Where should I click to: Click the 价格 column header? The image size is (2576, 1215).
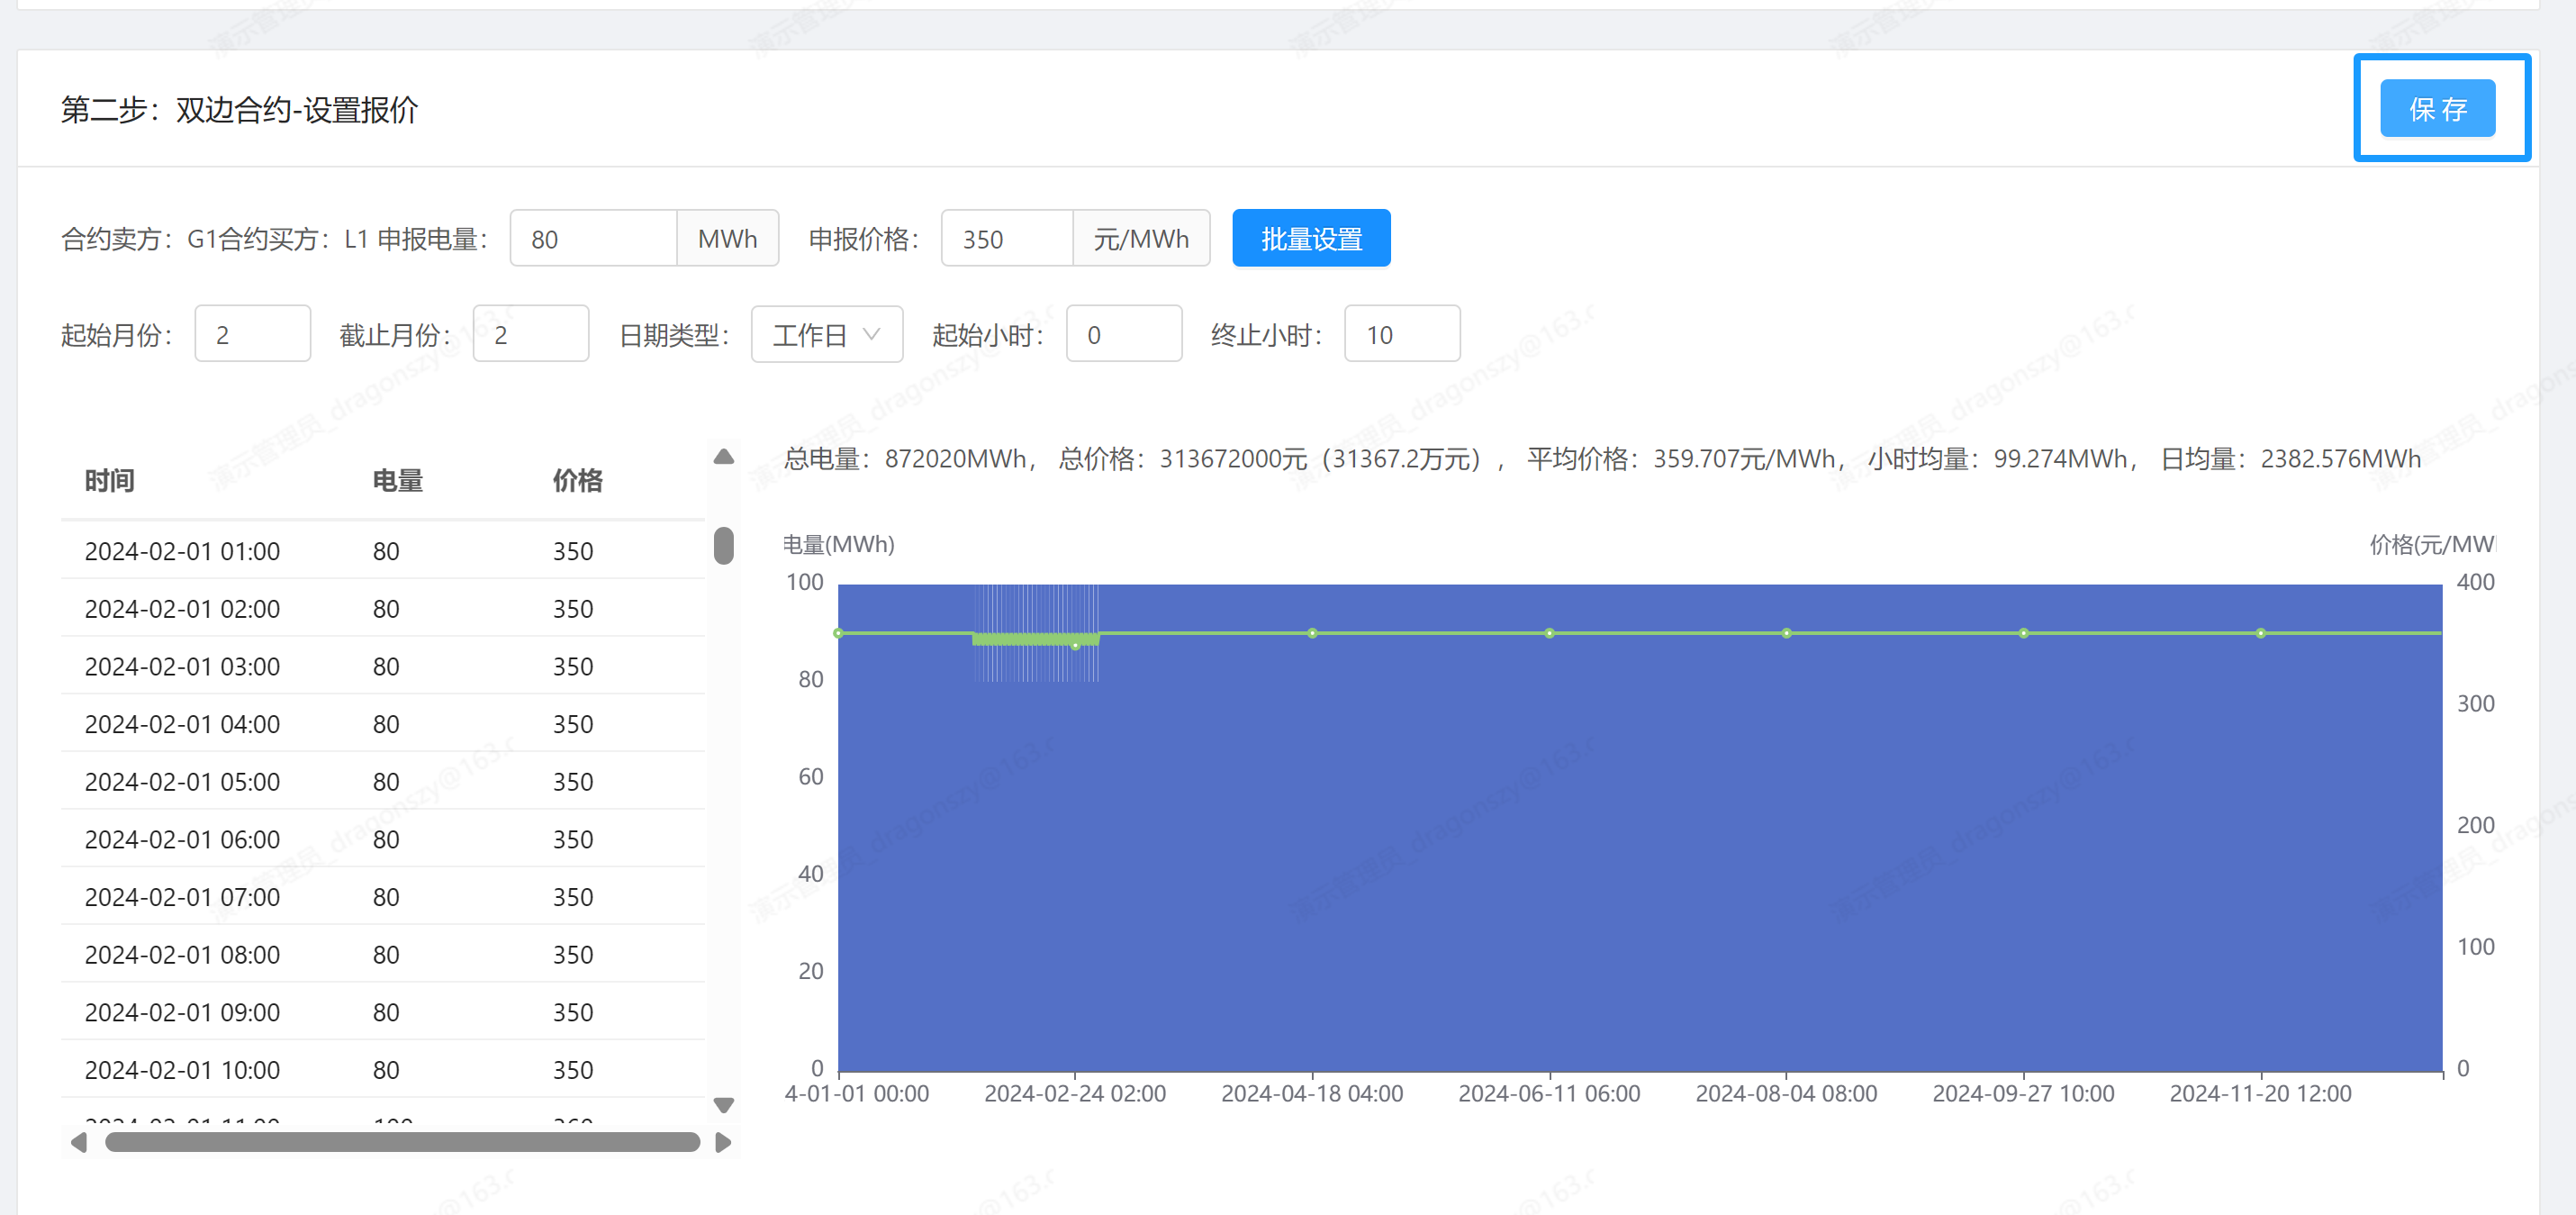(578, 481)
